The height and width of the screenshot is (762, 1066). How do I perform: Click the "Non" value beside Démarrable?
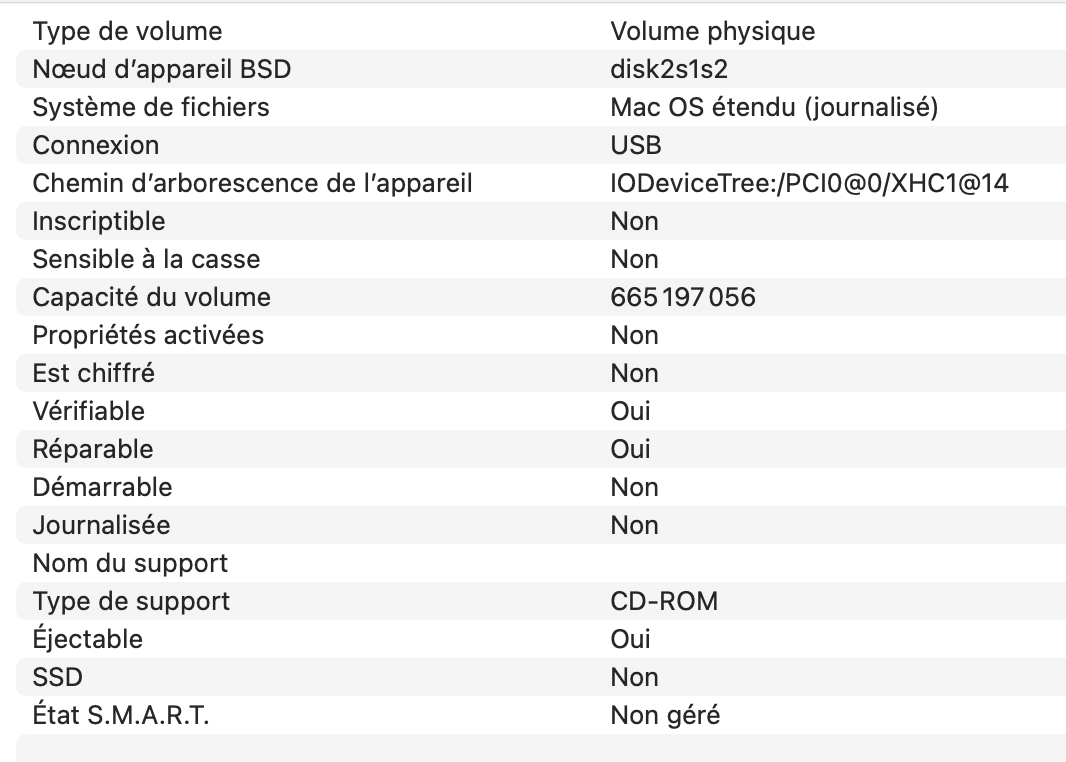pos(634,487)
